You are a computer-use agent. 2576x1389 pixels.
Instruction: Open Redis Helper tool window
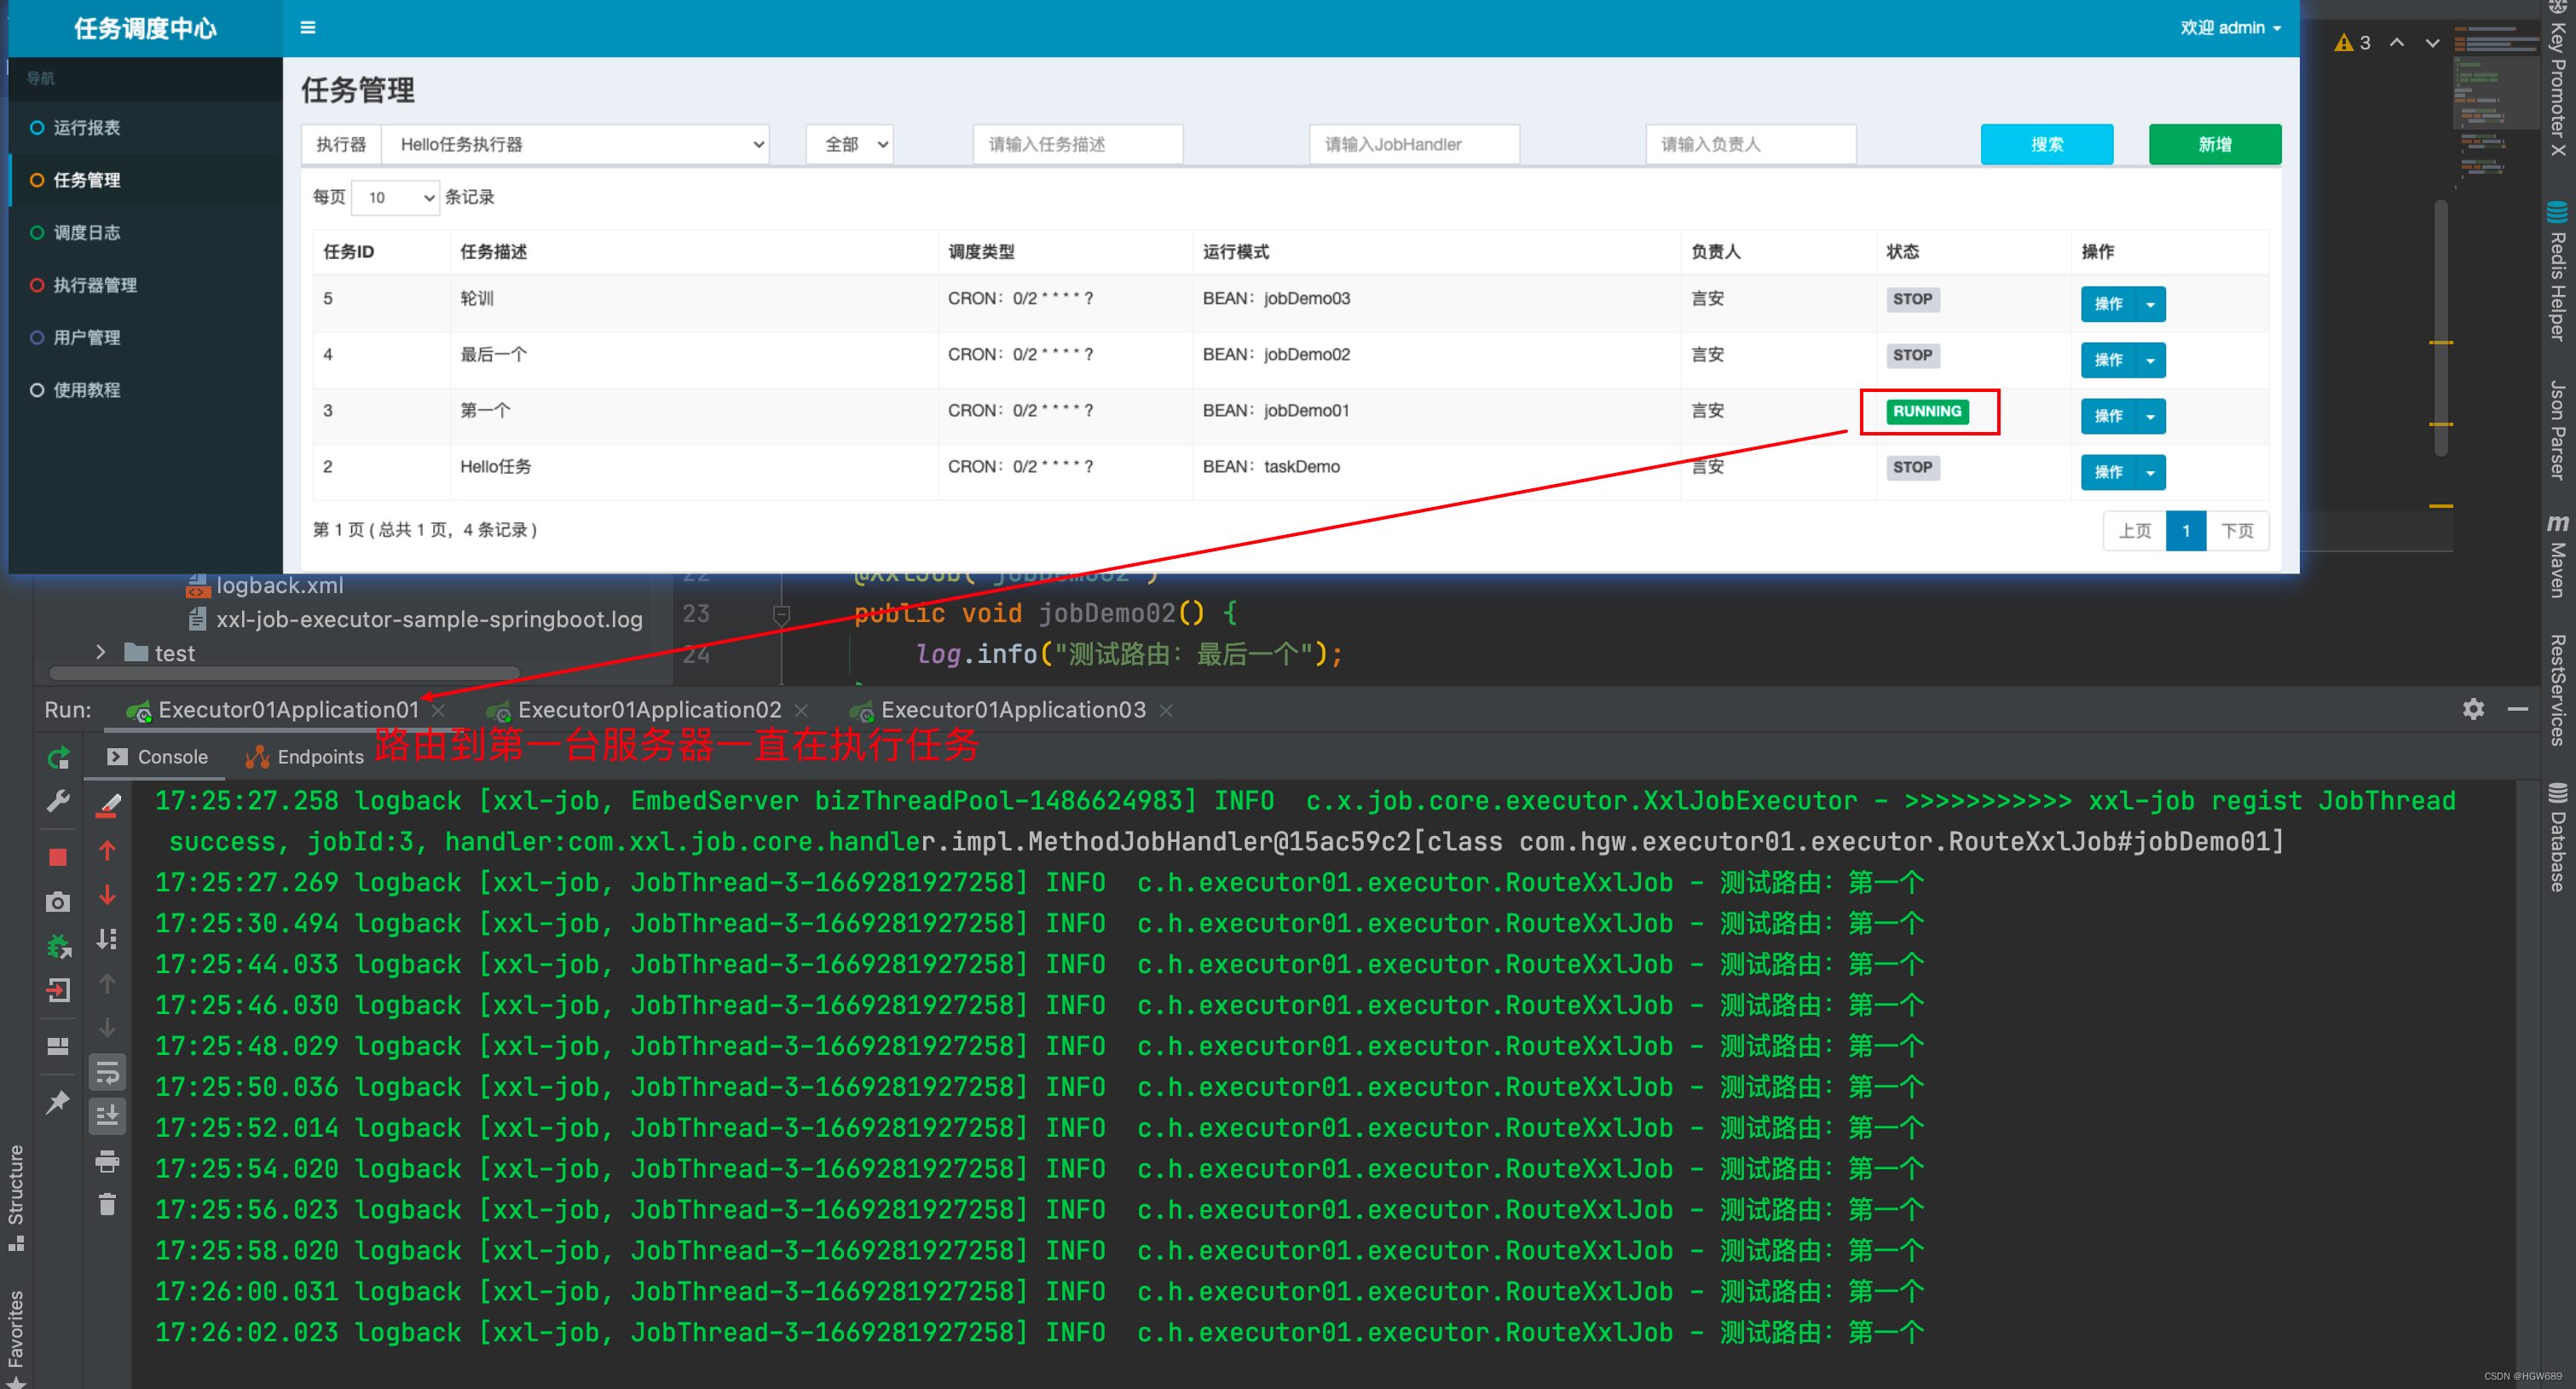point(2558,271)
